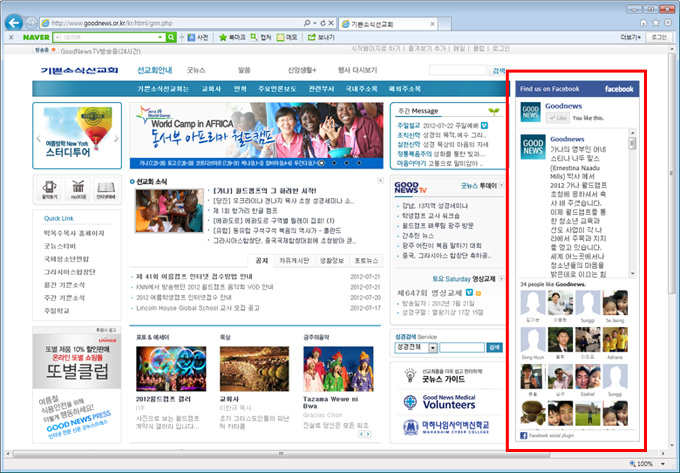Click the Bible search submit button
The width and height of the screenshot is (680, 473).
point(494,347)
